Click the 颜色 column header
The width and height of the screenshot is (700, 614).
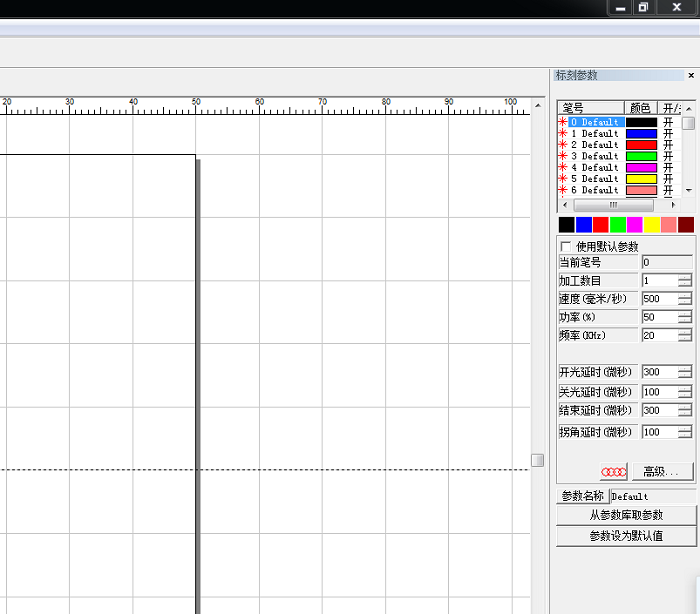point(639,107)
